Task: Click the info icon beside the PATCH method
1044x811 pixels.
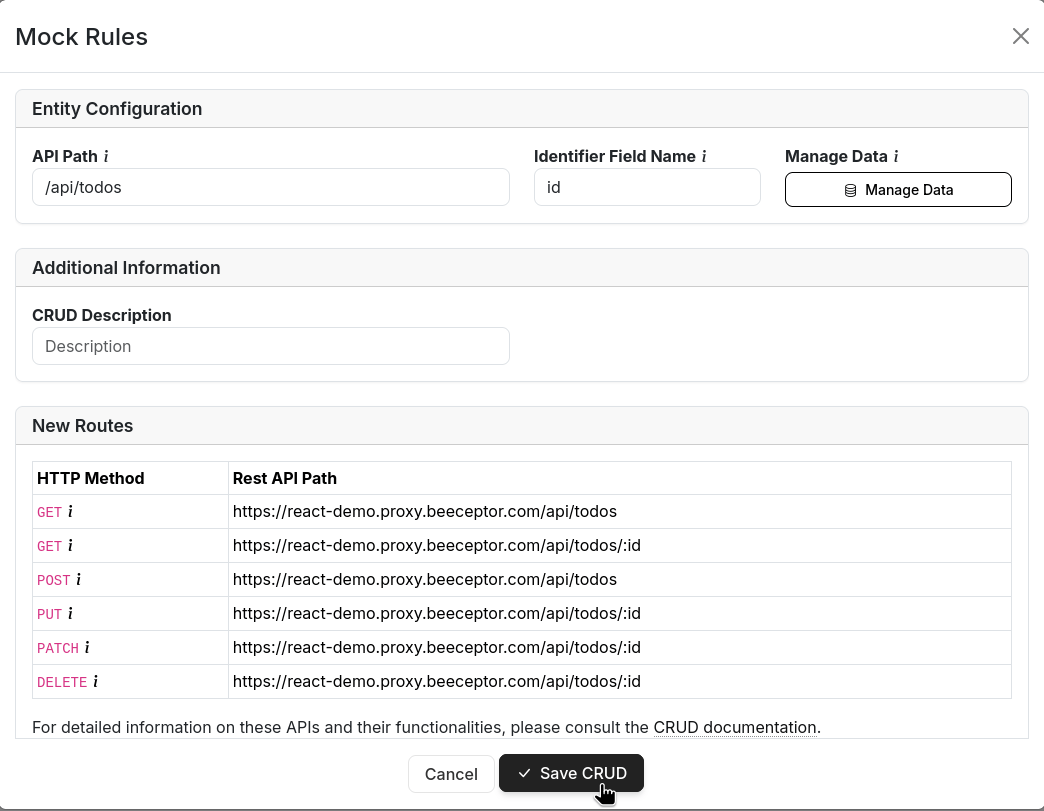Action: [x=85, y=648]
